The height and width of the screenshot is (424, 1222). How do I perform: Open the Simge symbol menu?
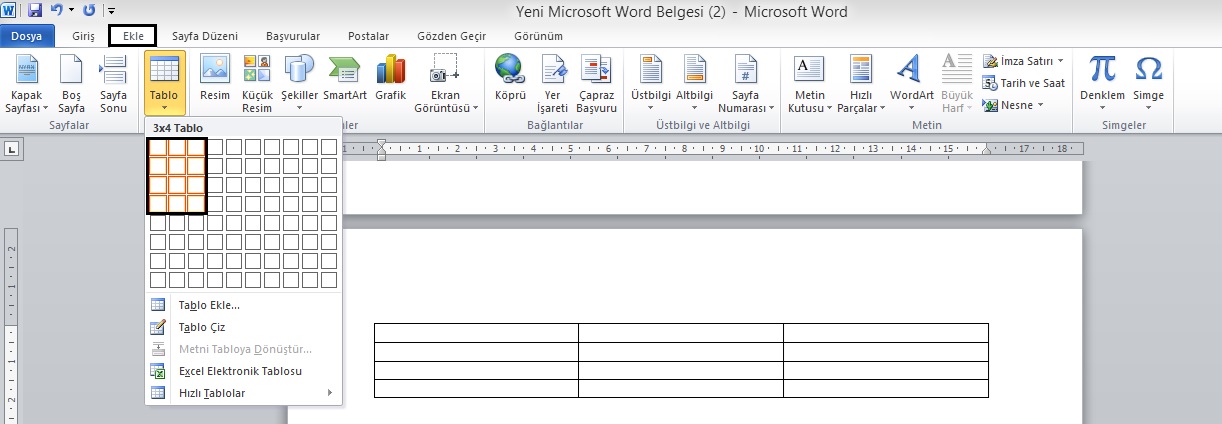(1148, 84)
